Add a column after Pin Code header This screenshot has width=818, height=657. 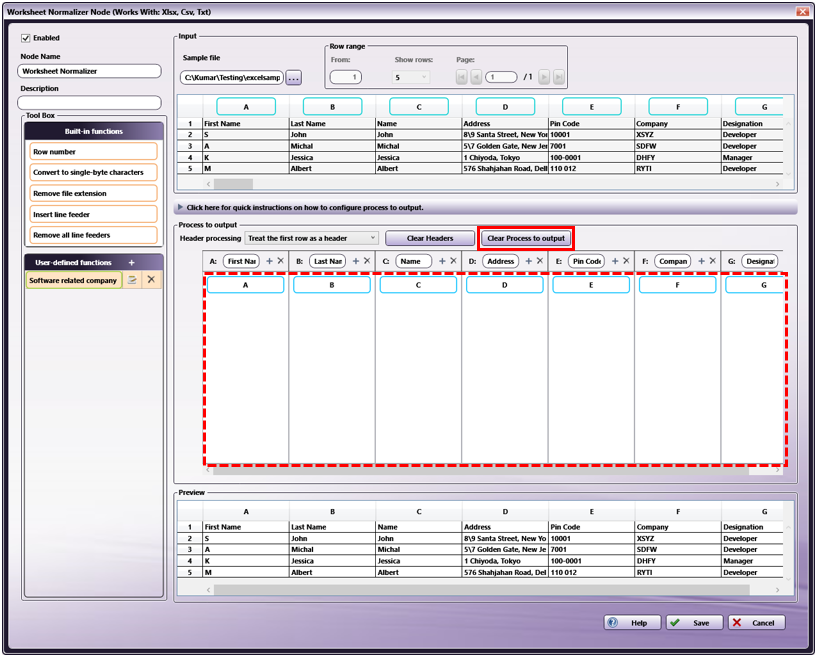tap(615, 261)
